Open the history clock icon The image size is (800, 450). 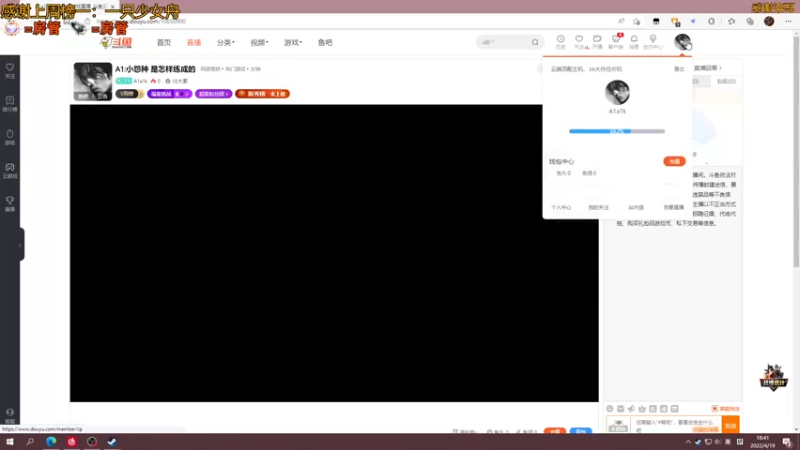561,42
